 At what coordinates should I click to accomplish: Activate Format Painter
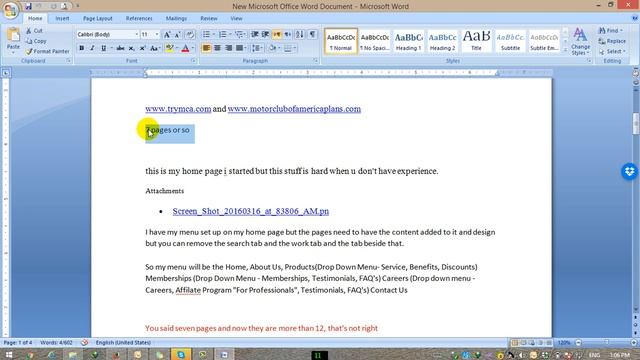click(47, 51)
